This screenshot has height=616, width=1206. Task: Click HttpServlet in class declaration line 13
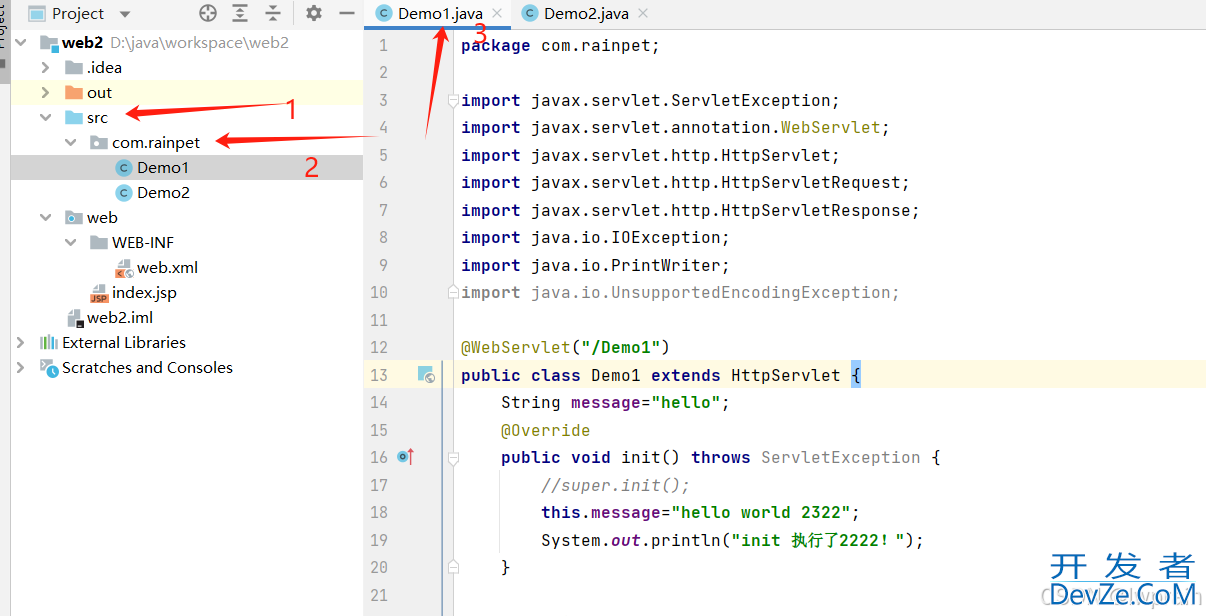tap(786, 376)
